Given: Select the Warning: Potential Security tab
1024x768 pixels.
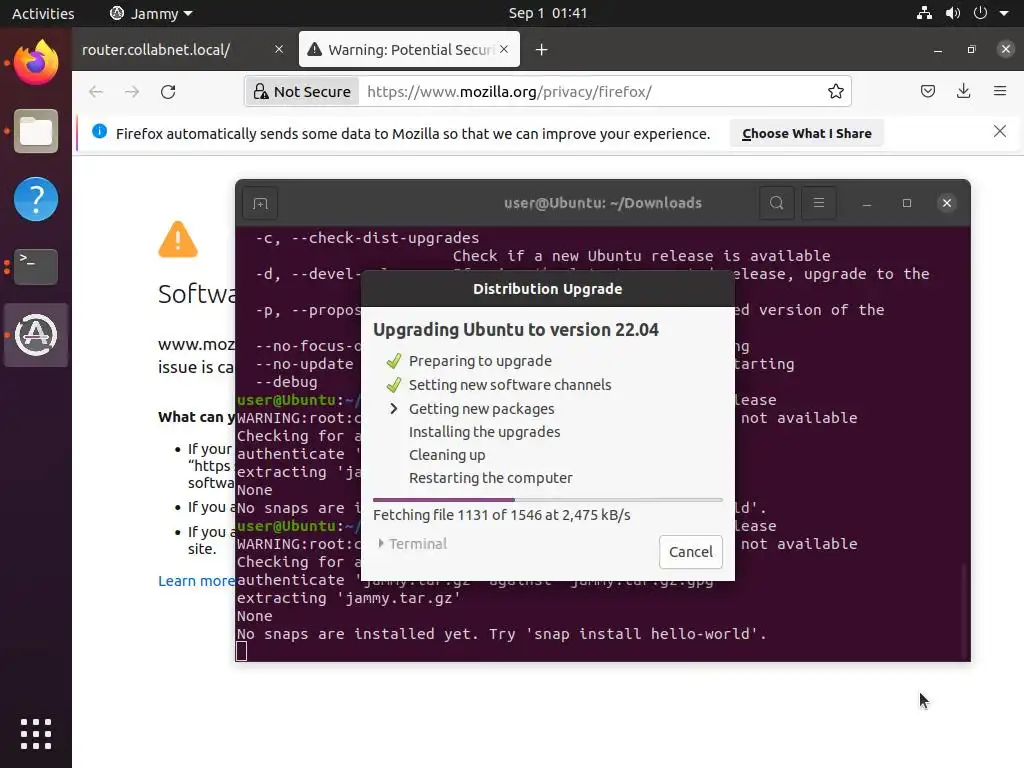Looking at the screenshot, I should [x=409, y=50].
